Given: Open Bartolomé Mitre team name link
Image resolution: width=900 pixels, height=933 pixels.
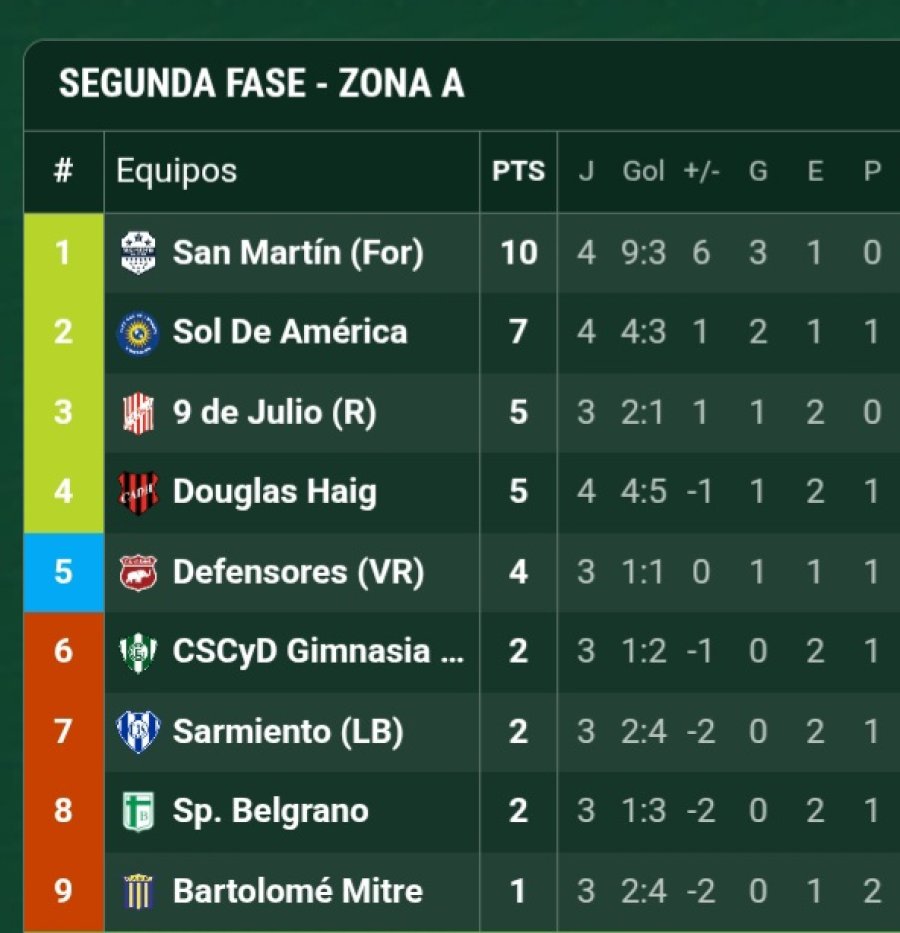Looking at the screenshot, I should 297,891.
